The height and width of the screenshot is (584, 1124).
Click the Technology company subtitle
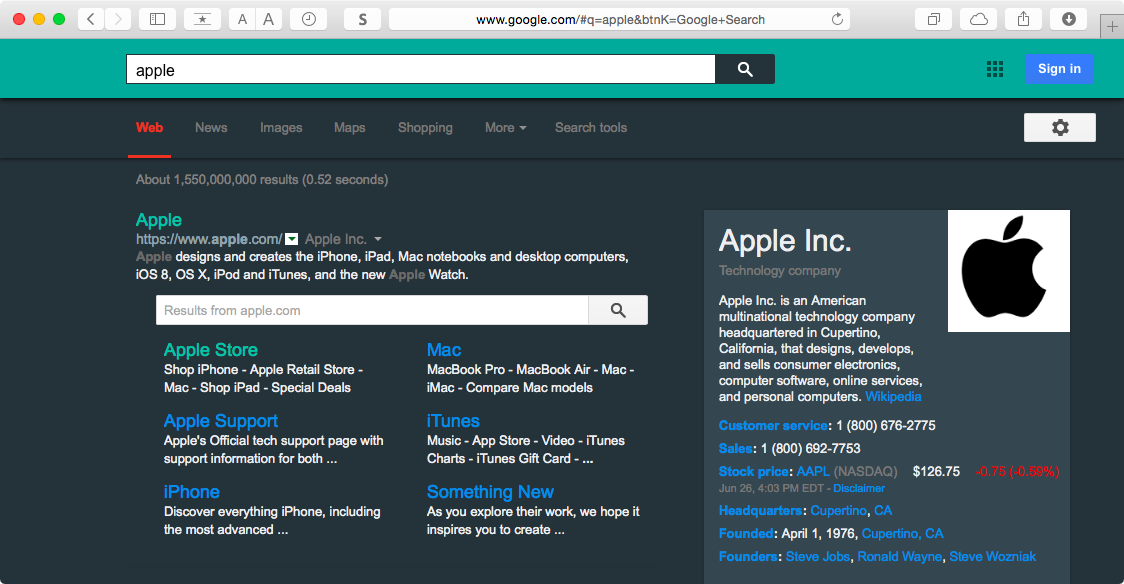780,271
